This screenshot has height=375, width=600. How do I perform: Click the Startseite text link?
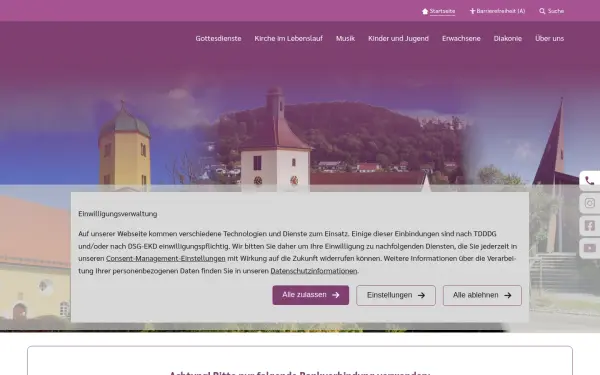click(442, 11)
